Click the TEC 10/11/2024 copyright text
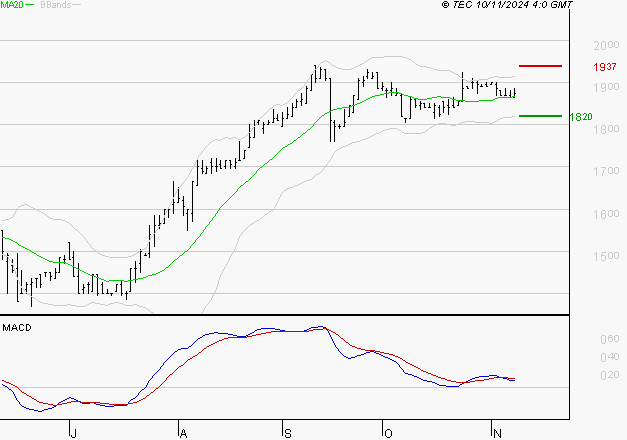Screen dimensions: 627x440 coord(507,4)
